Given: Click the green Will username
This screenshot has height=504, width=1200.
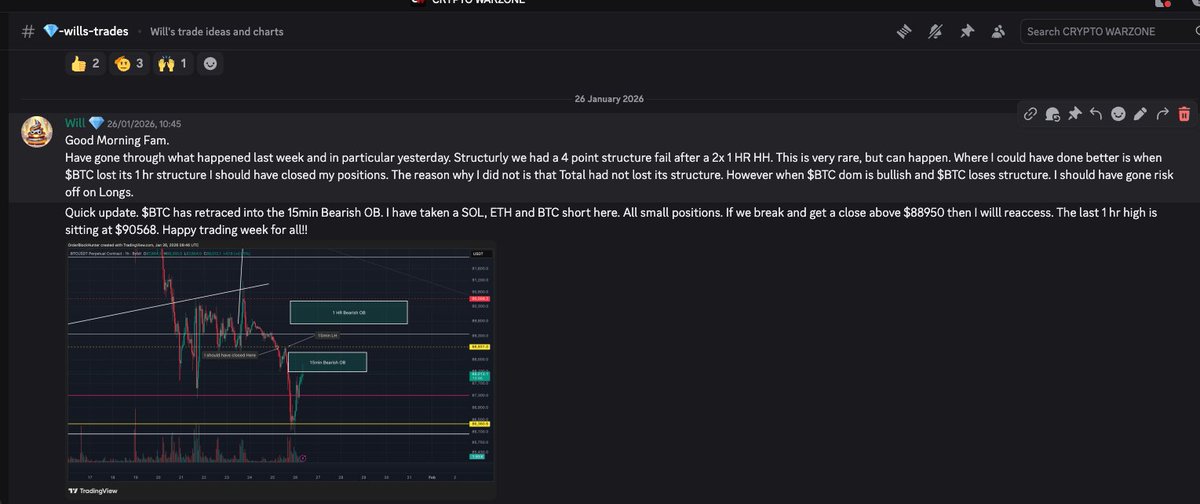Looking at the screenshot, I should pyautogui.click(x=75, y=123).
